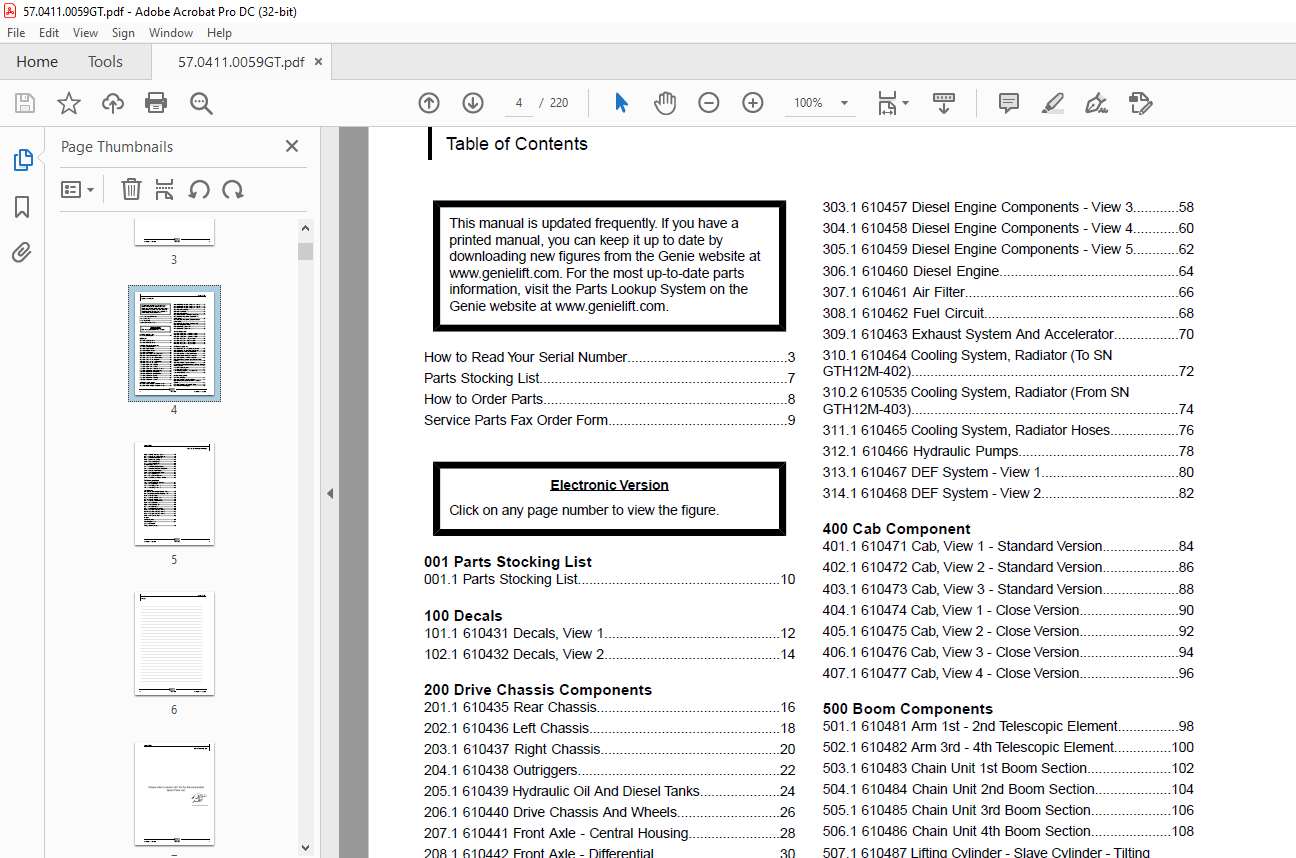
Task: Open the Sign menu
Action: [x=123, y=33]
